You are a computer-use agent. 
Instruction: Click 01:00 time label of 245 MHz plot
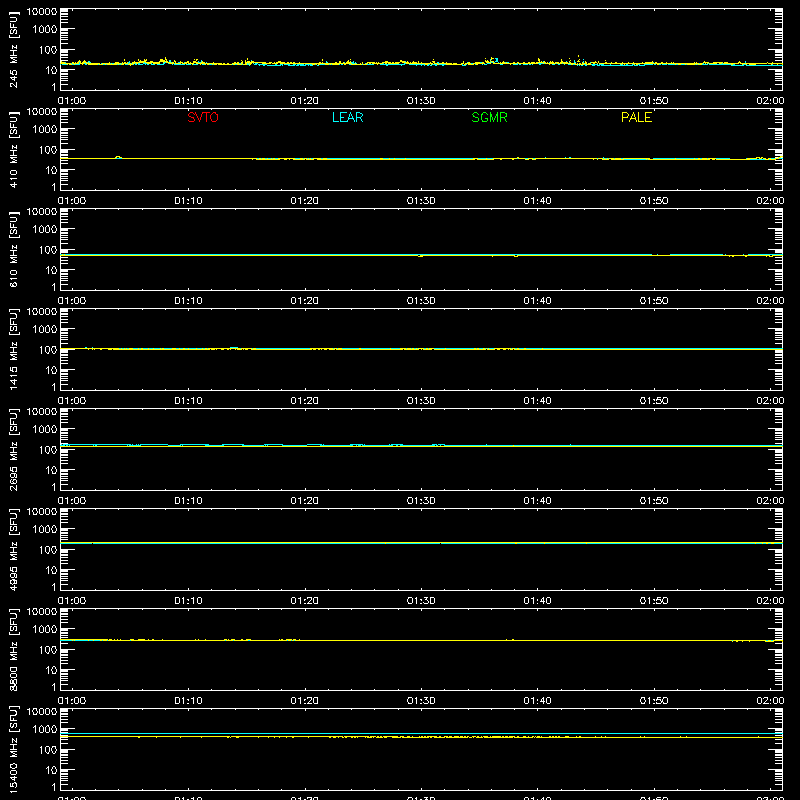72,101
